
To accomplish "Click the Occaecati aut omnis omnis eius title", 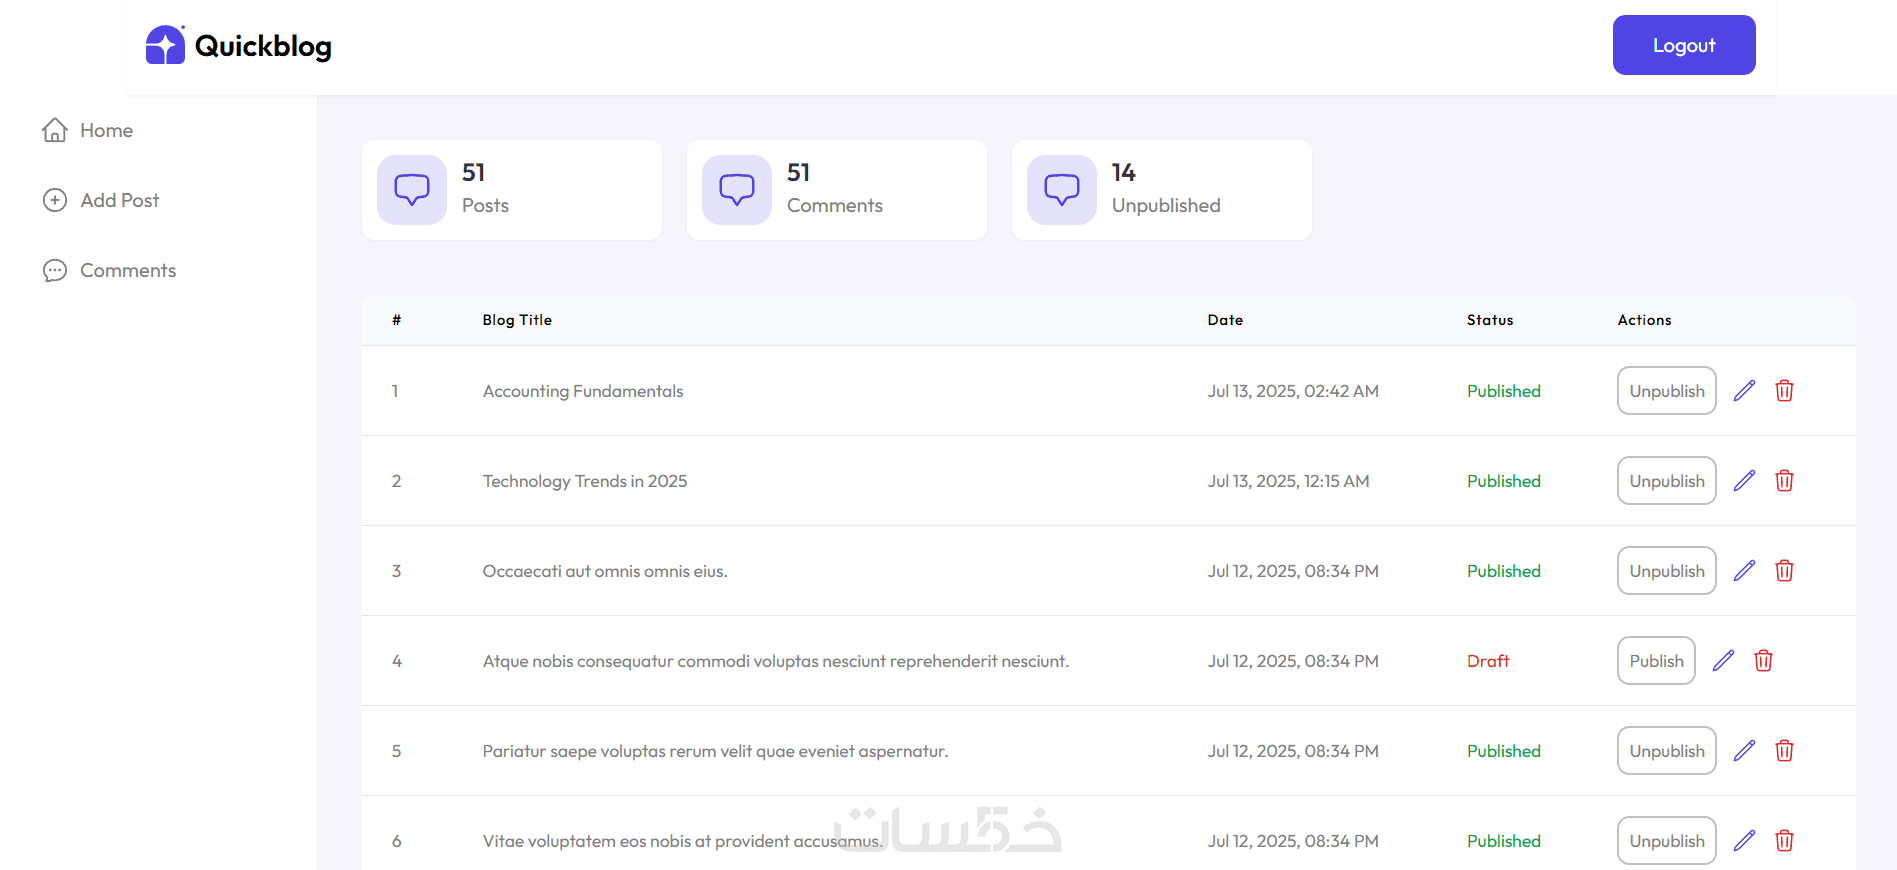I will 605,571.
